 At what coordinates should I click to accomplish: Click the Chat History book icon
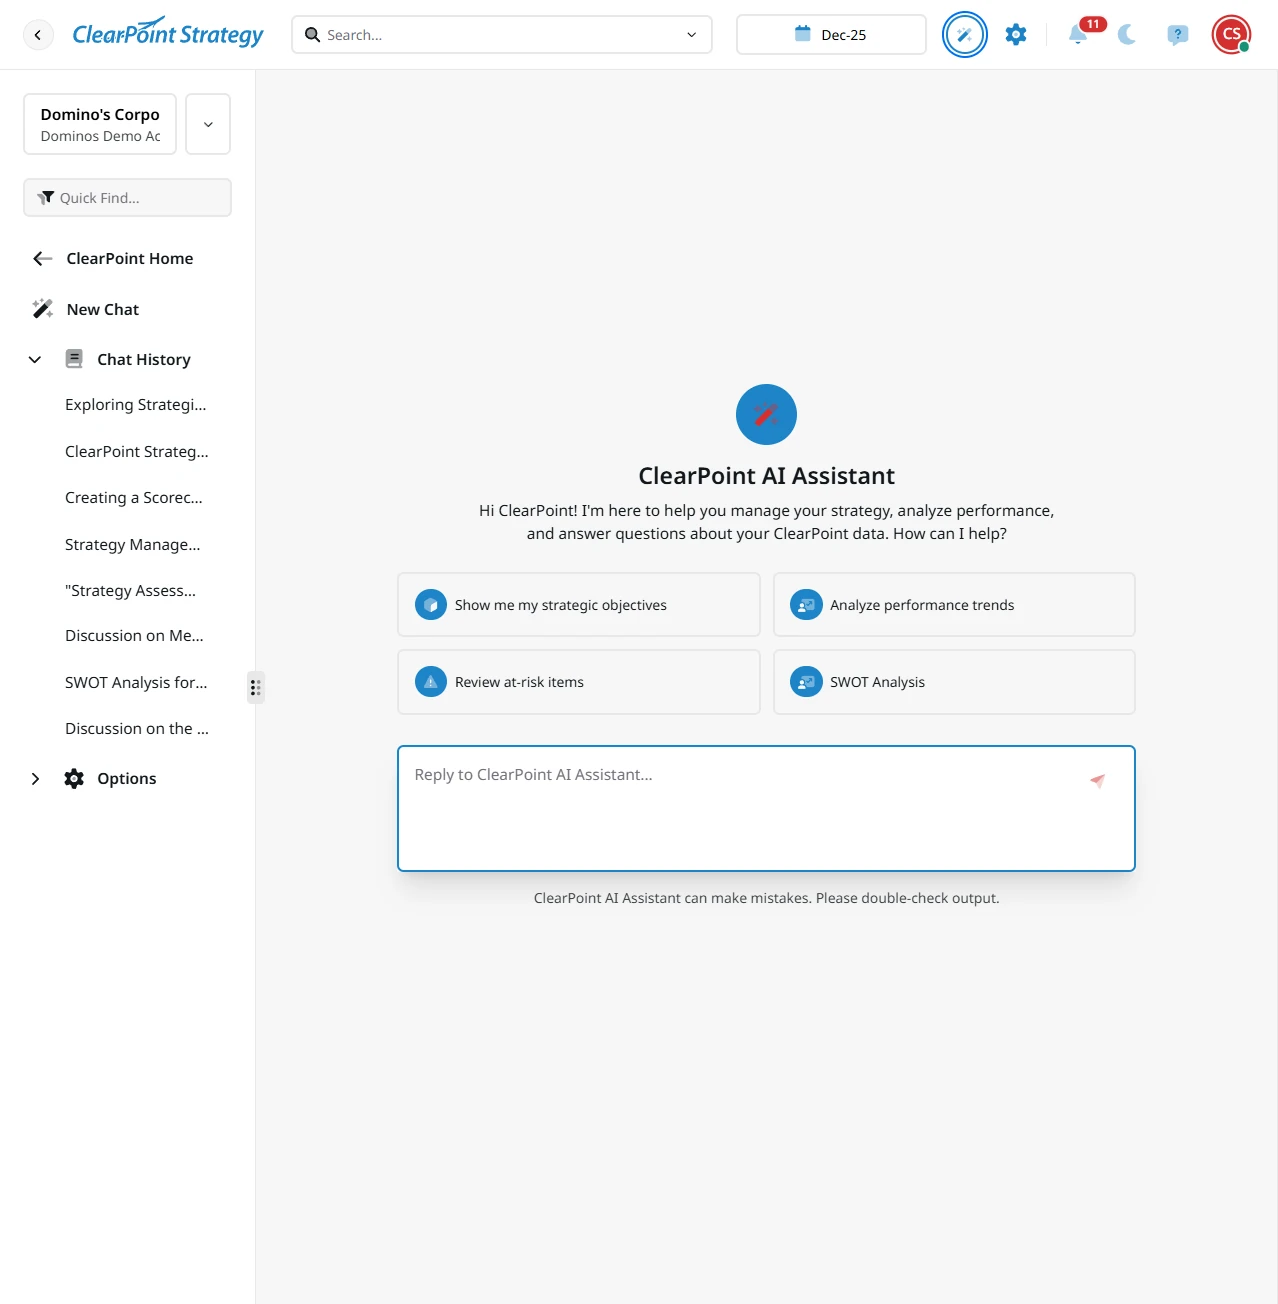pos(74,359)
